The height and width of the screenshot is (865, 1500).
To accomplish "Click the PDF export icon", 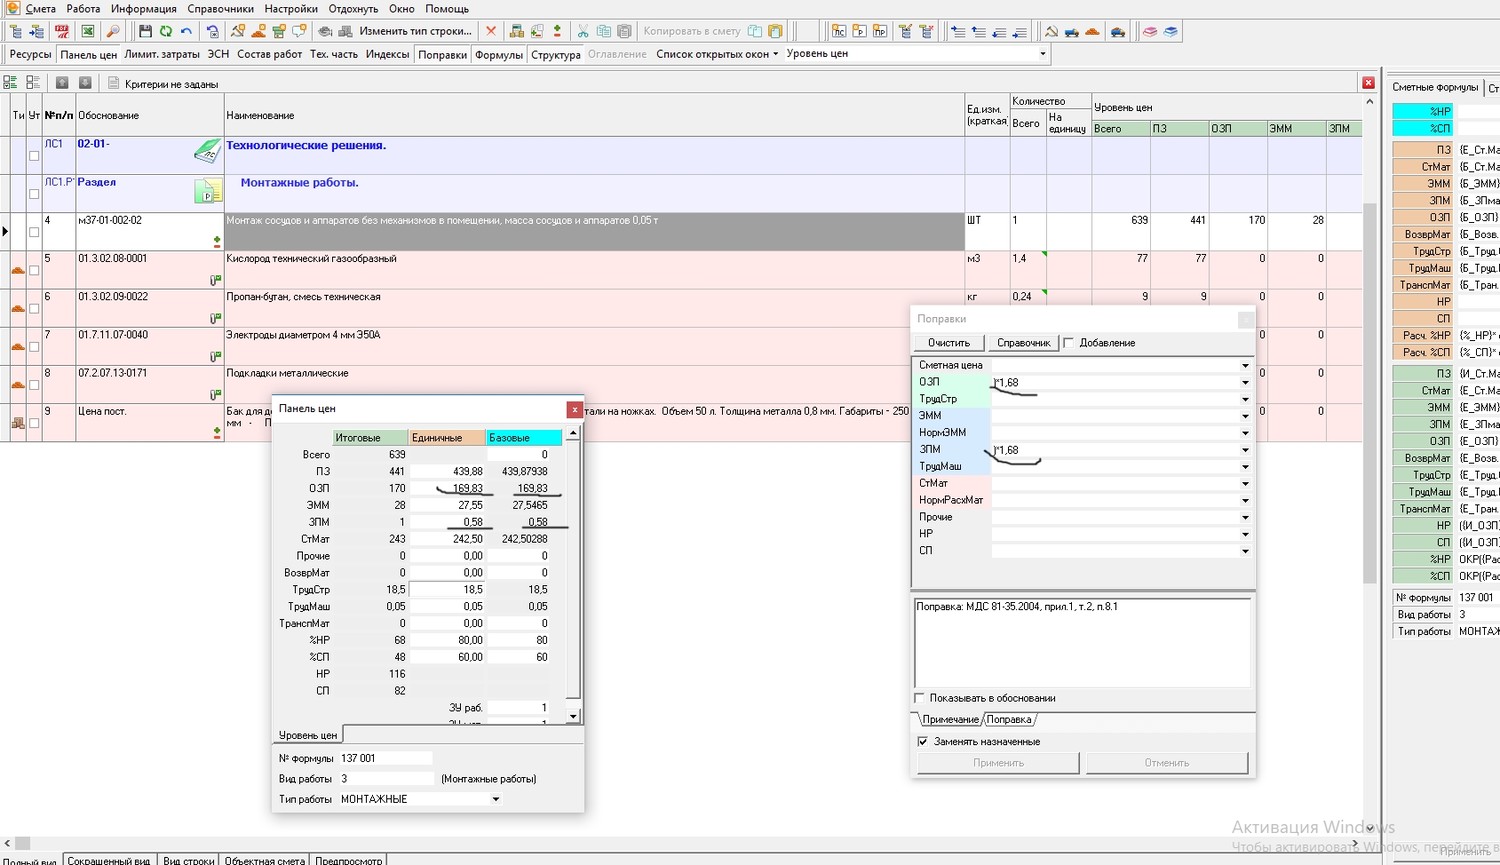I will point(62,32).
